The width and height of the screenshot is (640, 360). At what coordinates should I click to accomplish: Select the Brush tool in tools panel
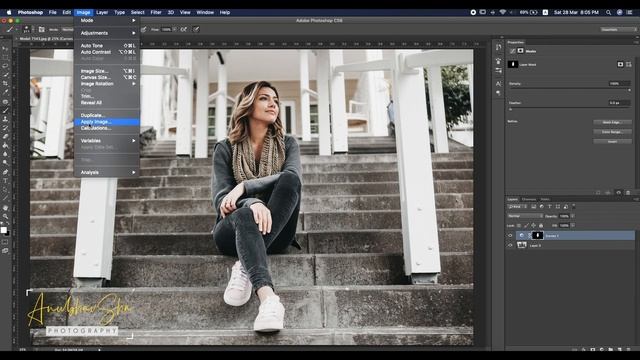click(5, 110)
